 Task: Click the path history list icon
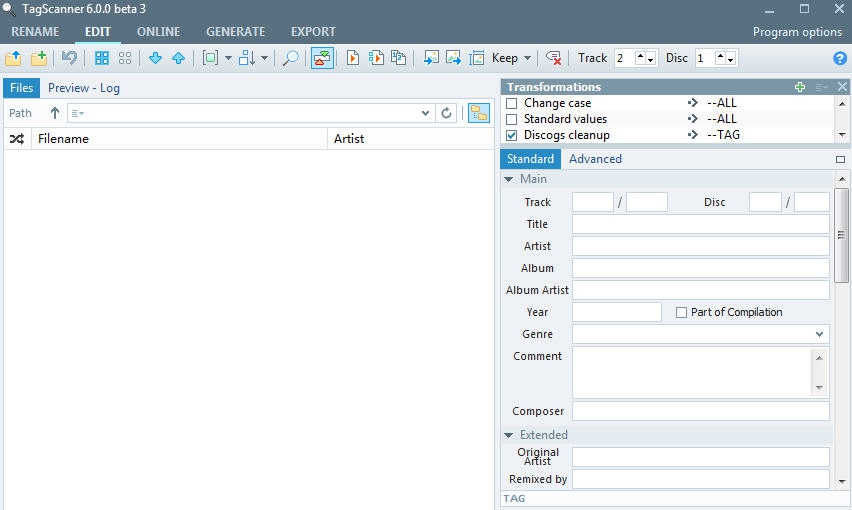(x=78, y=114)
